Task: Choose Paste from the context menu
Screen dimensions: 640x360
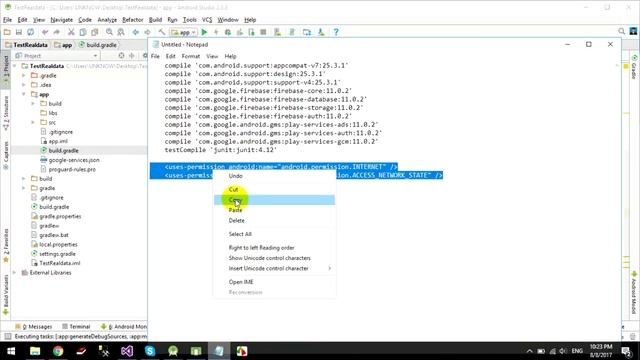Action: pyautogui.click(x=274, y=210)
